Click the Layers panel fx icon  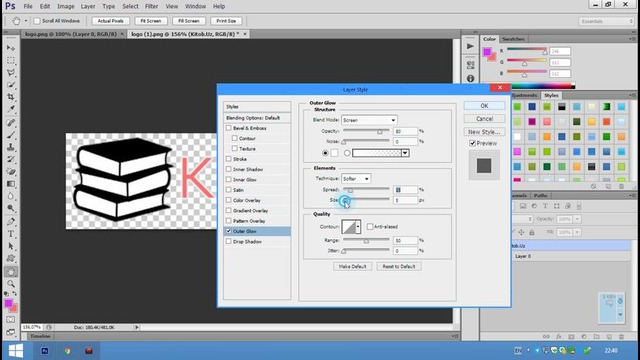point(558,337)
